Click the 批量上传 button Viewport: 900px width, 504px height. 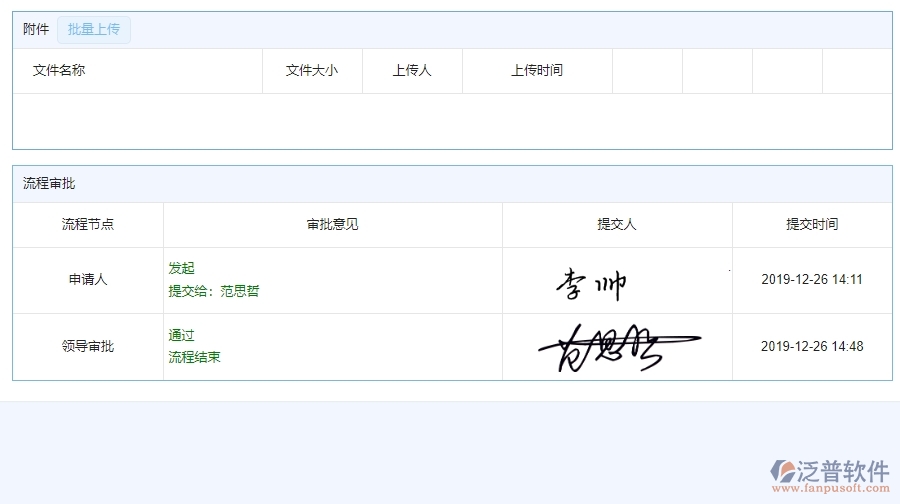[94, 30]
